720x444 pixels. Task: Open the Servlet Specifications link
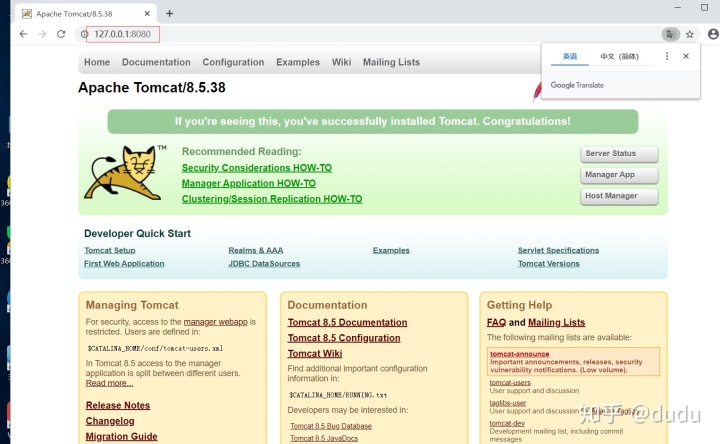click(x=558, y=250)
